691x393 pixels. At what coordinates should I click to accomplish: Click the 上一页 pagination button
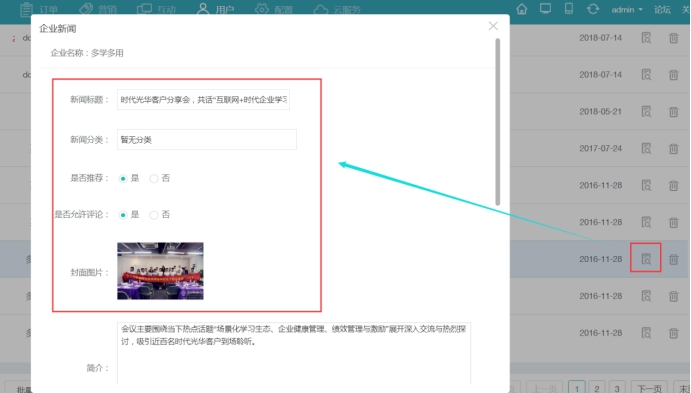click(545, 388)
